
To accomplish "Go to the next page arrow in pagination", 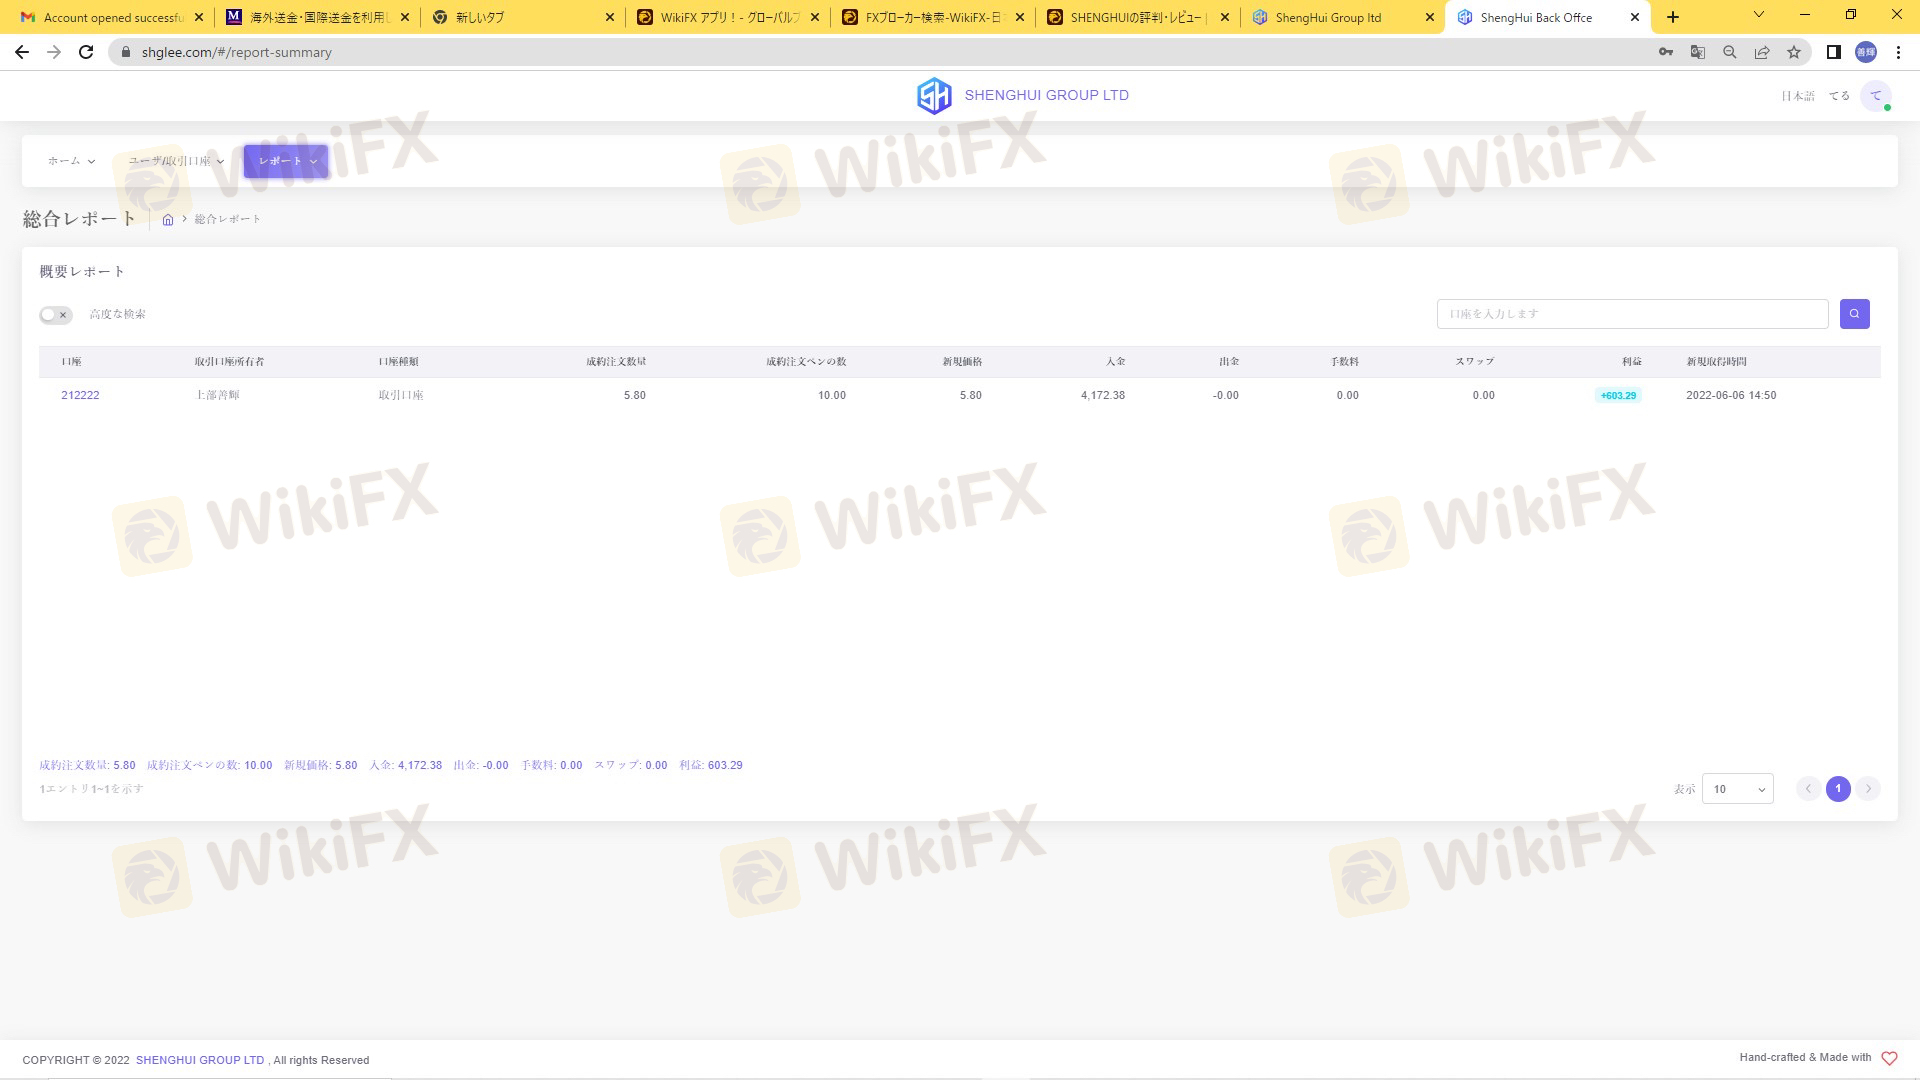I will coord(1868,789).
